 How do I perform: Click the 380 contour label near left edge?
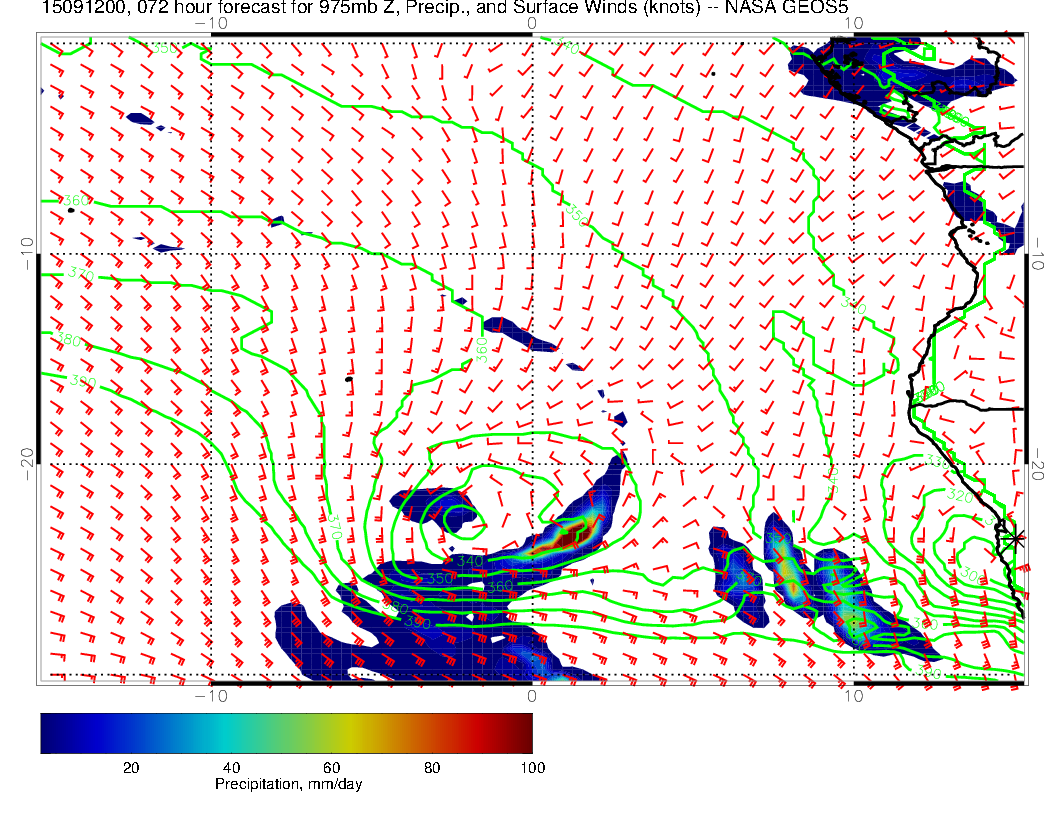[70, 339]
